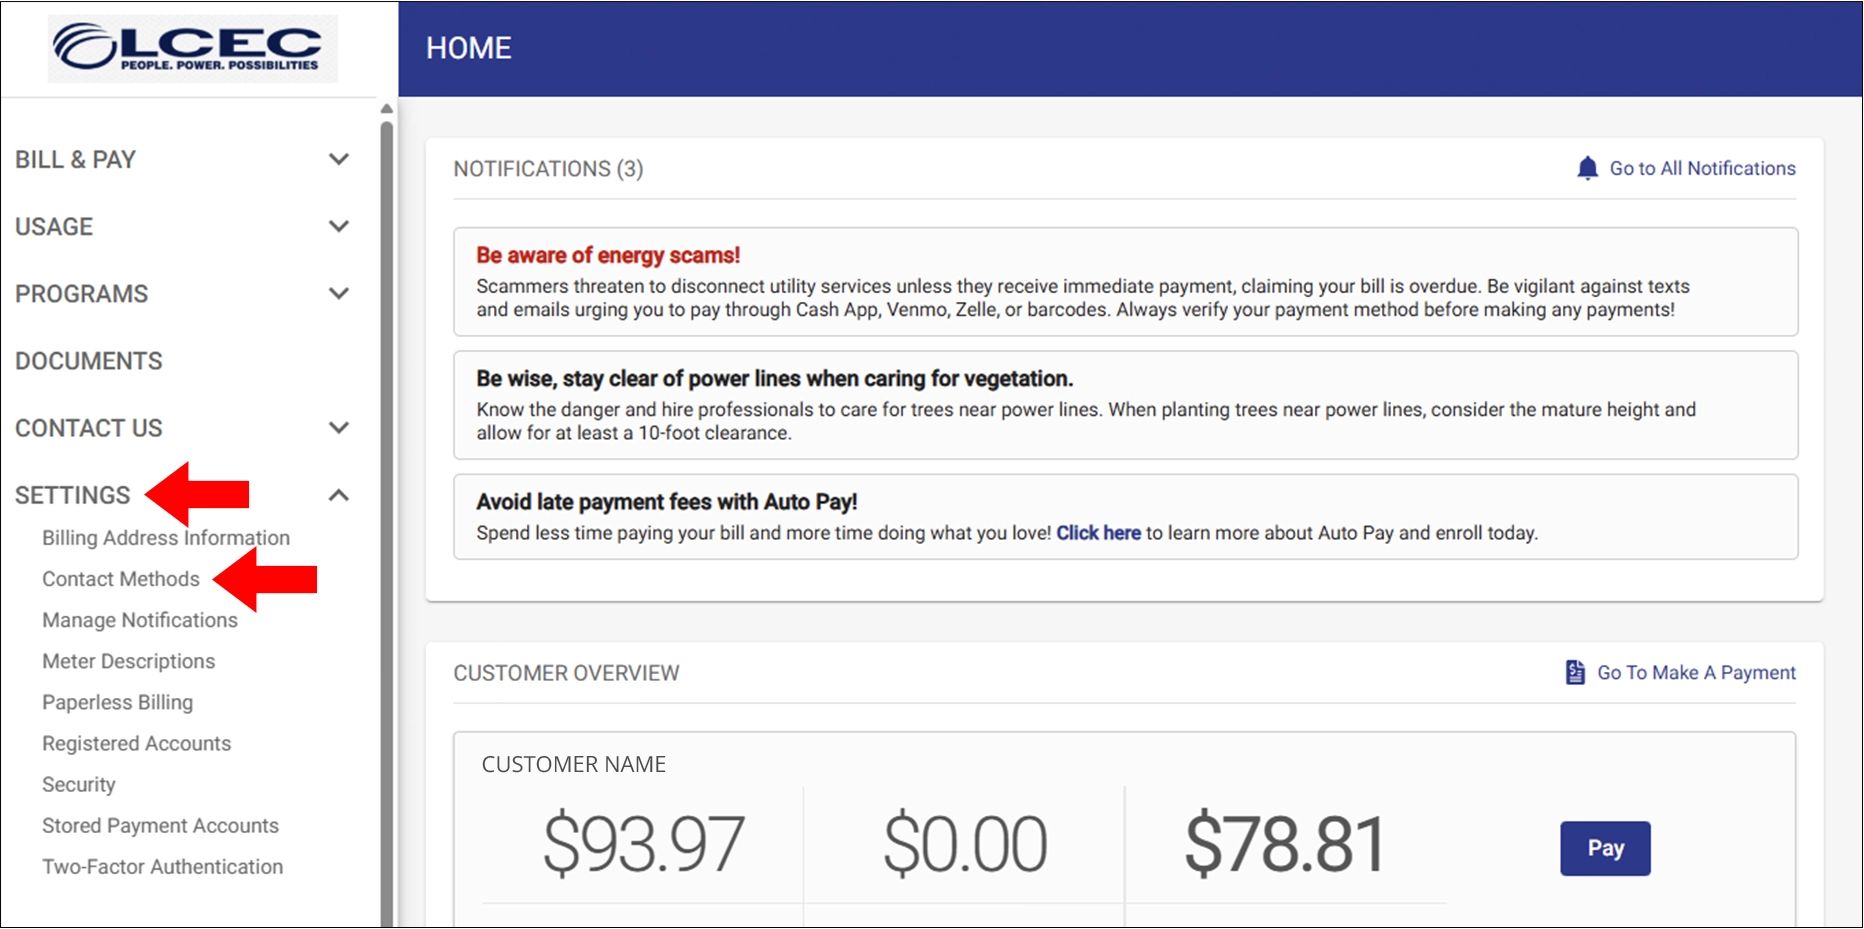Screen dimensions: 1864x929
Task: Click the LCEC logo
Action: [192, 48]
